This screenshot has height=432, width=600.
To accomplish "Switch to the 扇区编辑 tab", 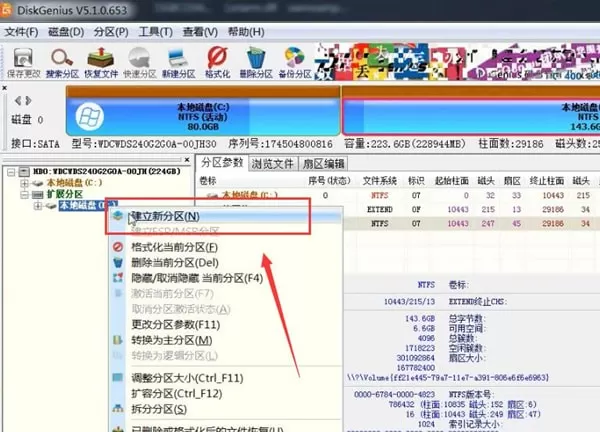I will click(x=323, y=164).
